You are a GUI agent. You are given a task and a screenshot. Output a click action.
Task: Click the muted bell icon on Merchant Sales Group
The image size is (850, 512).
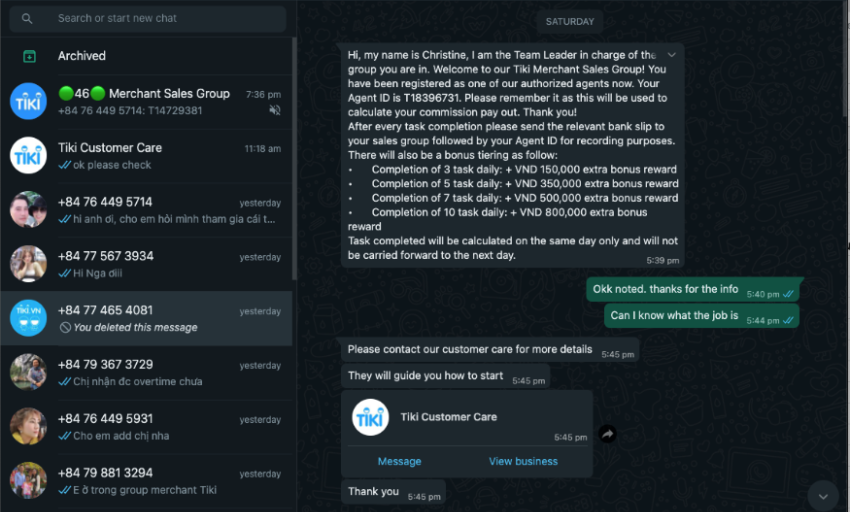point(275,110)
